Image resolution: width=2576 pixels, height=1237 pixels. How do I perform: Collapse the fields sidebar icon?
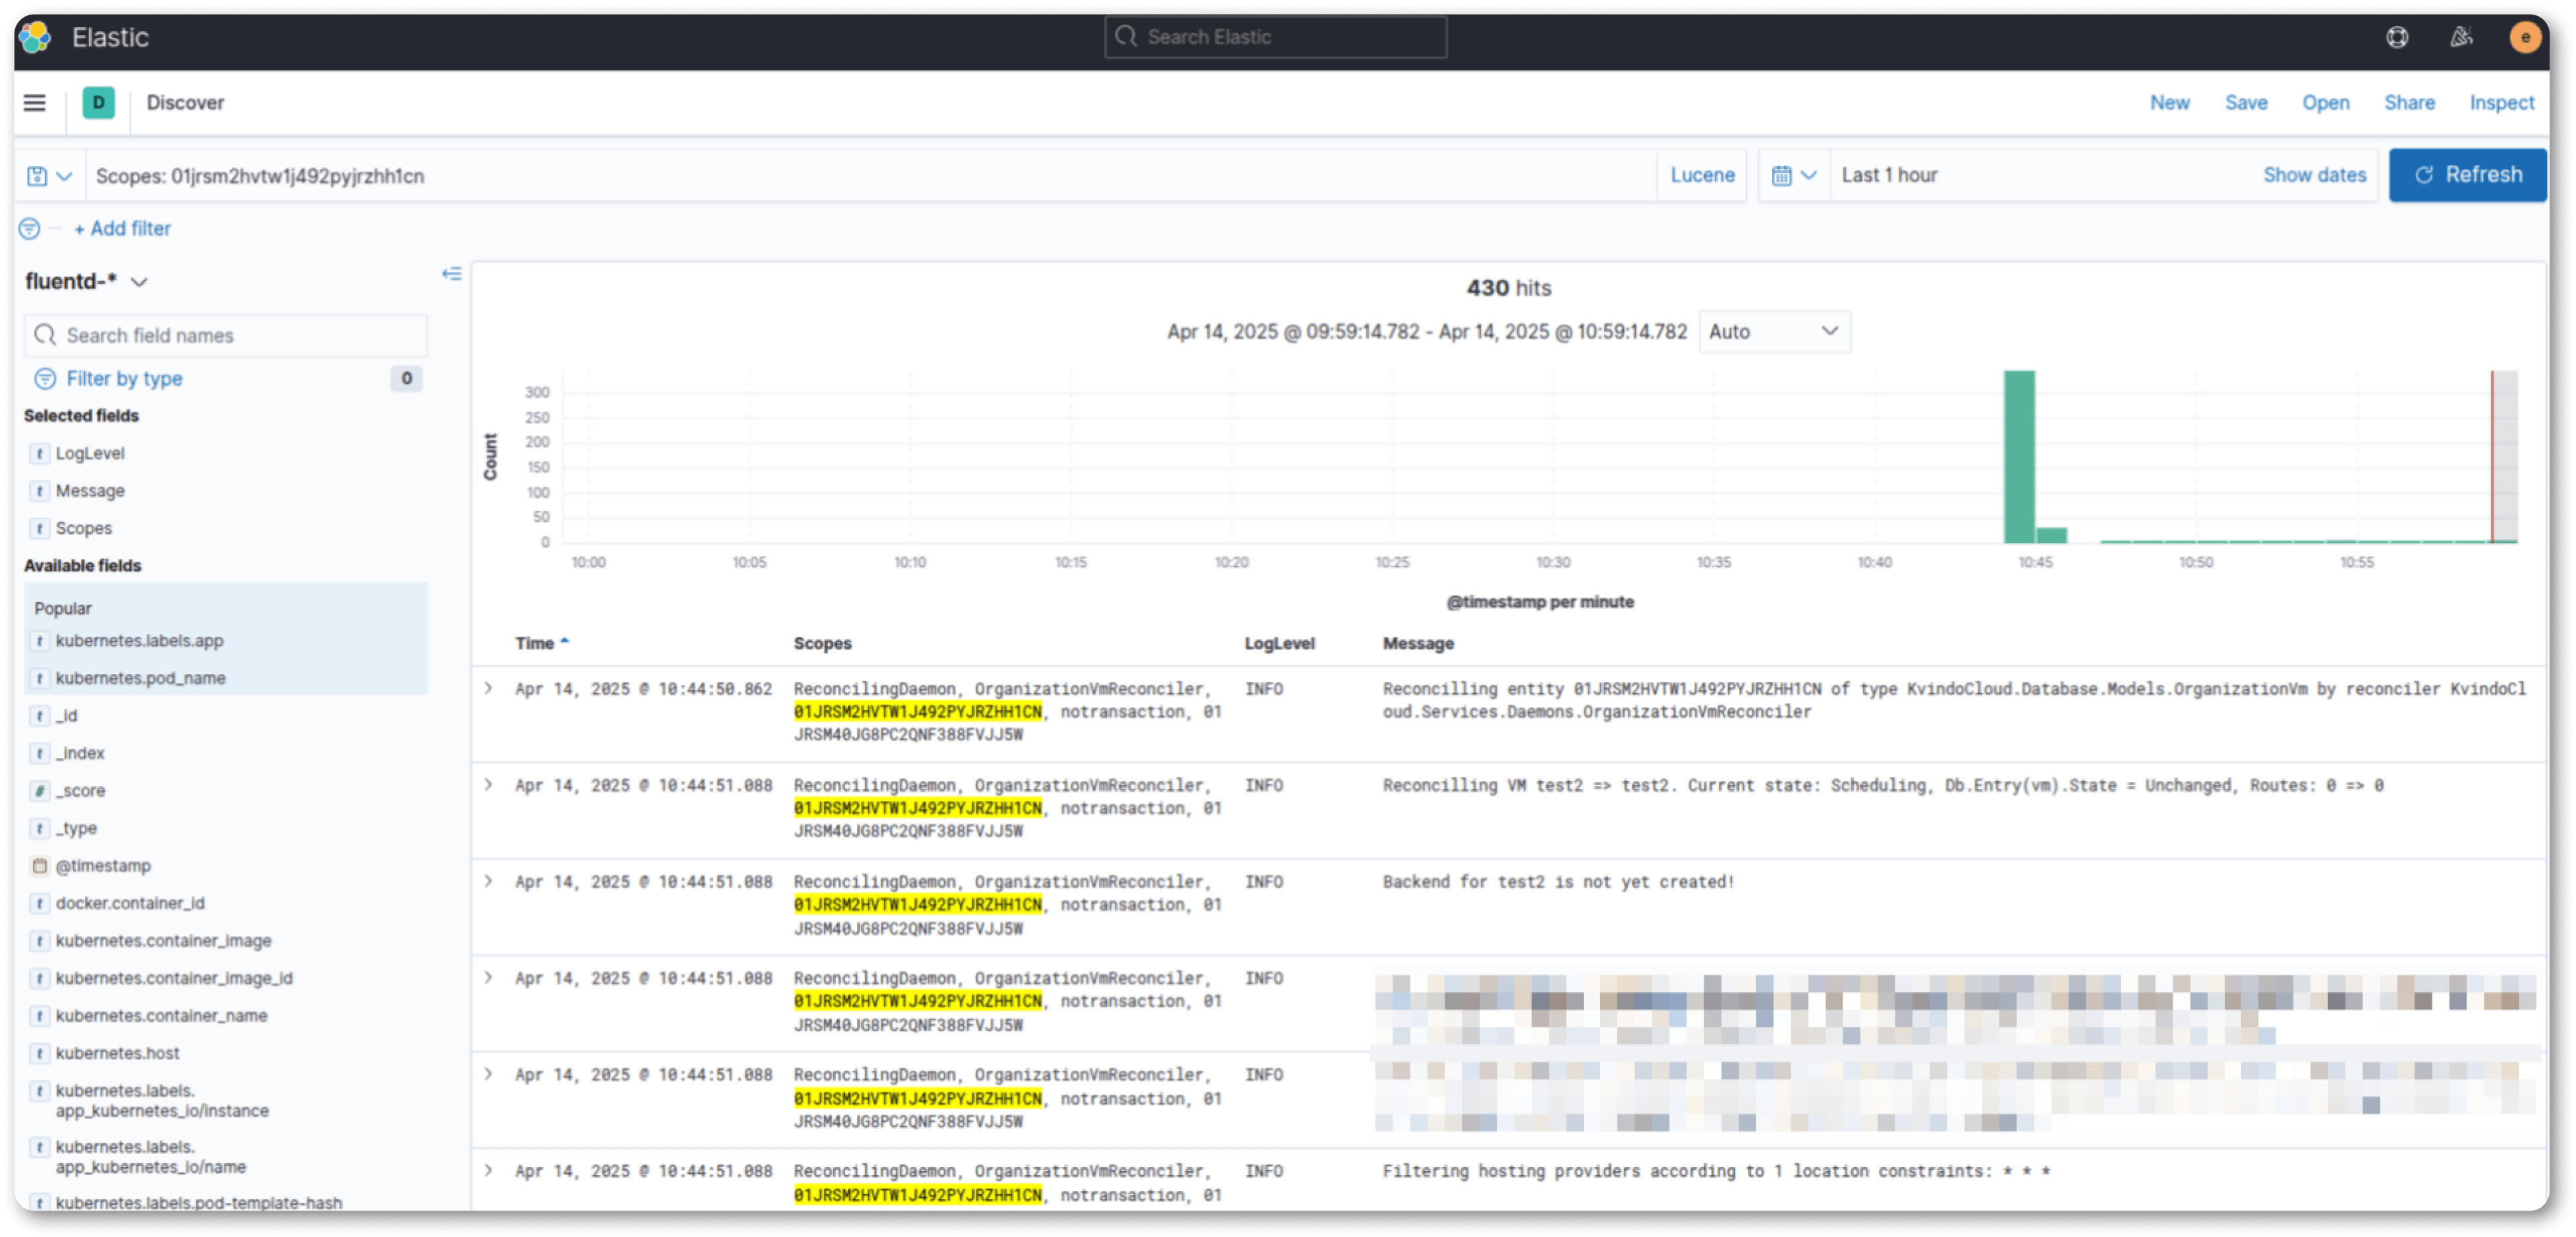tap(452, 274)
